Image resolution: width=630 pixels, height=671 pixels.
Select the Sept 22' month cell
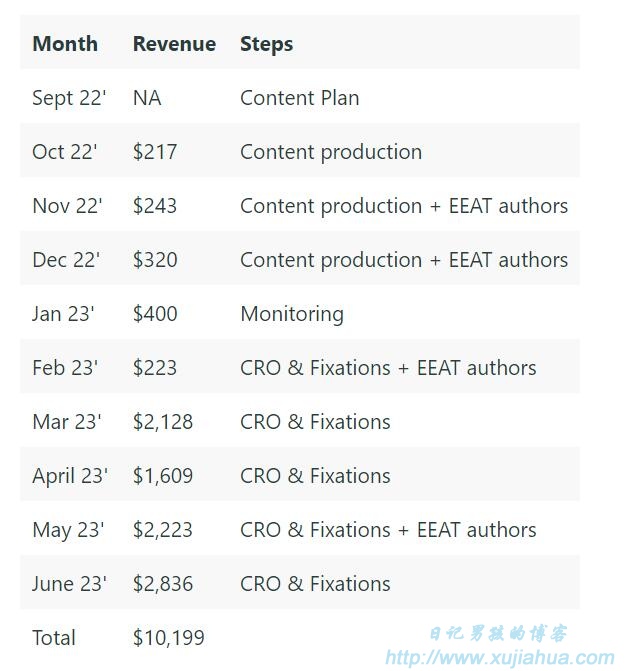pos(69,98)
